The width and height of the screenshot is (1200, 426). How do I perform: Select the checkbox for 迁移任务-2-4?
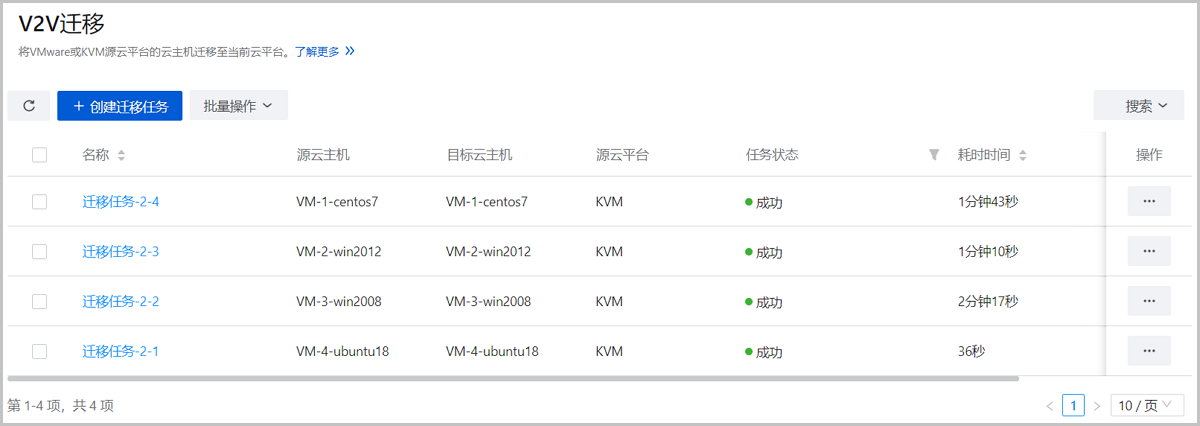(40, 202)
